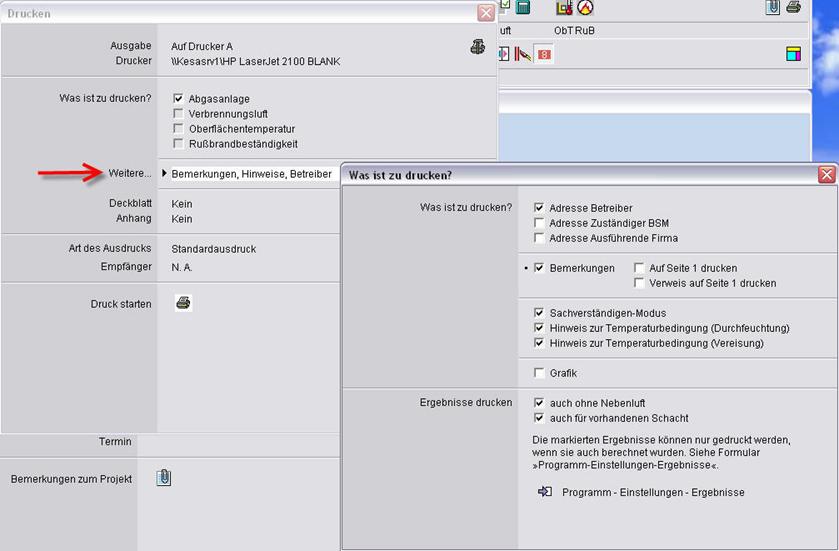Screen dimensions: 839x551
Task: Disable Sachverständigen-Modus checkbox
Action: 539,312
